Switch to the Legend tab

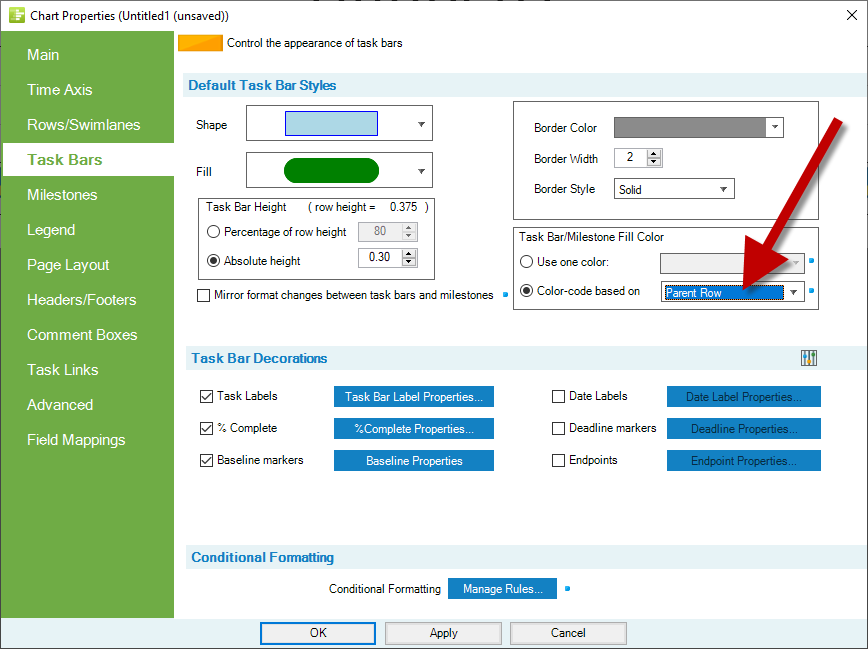(51, 230)
